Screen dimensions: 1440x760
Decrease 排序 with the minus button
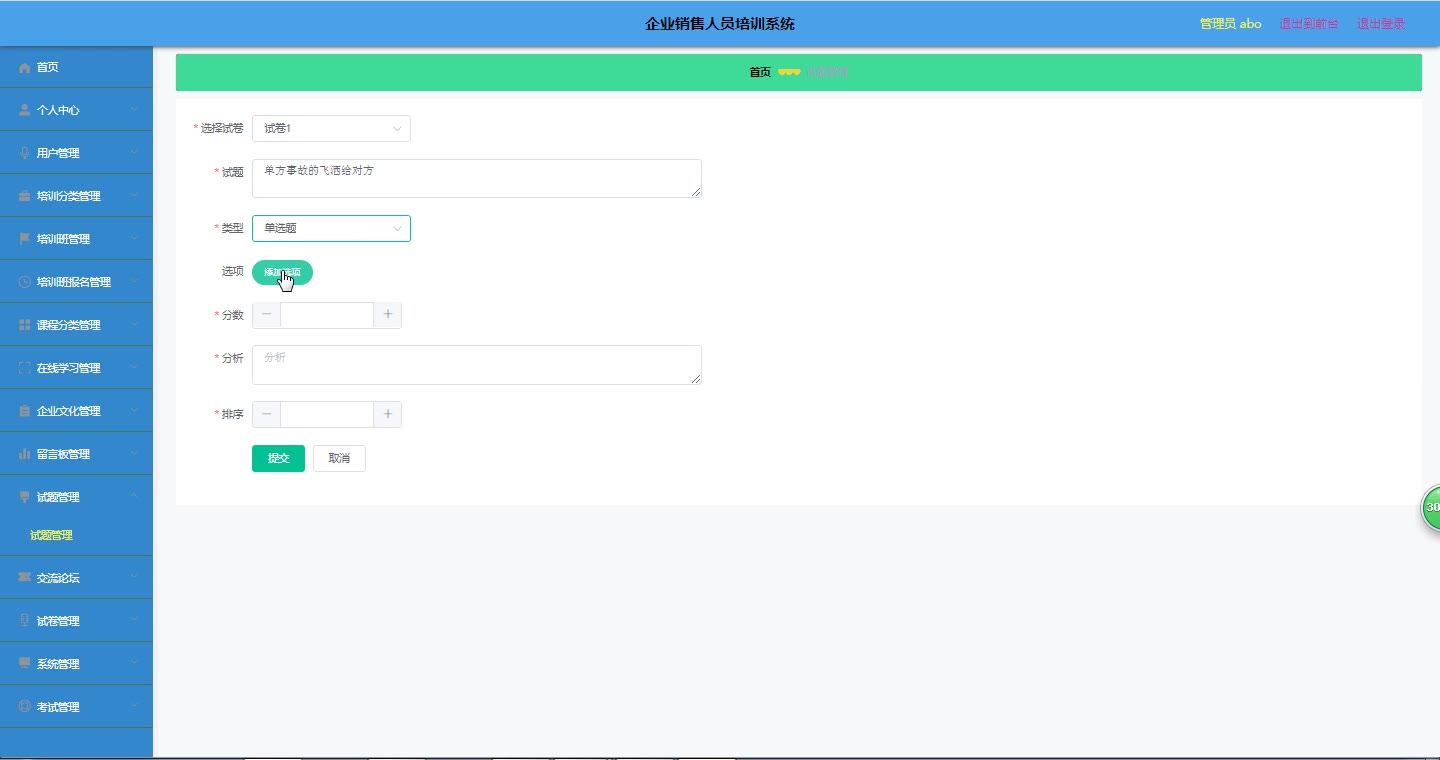[x=266, y=414]
